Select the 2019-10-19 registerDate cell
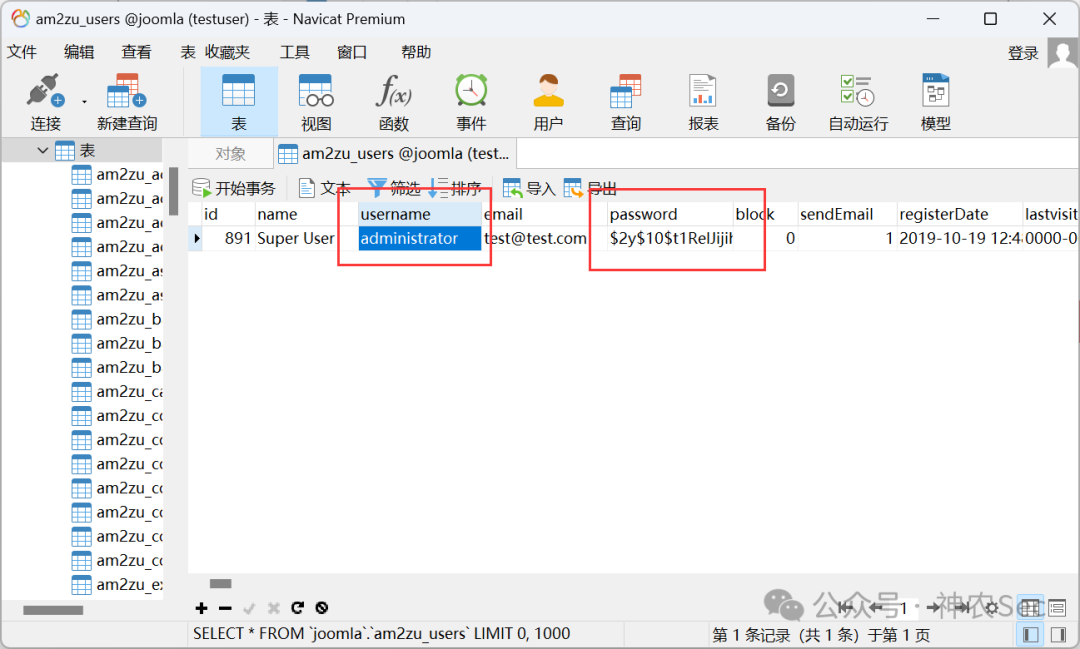The image size is (1080, 649). click(x=960, y=238)
